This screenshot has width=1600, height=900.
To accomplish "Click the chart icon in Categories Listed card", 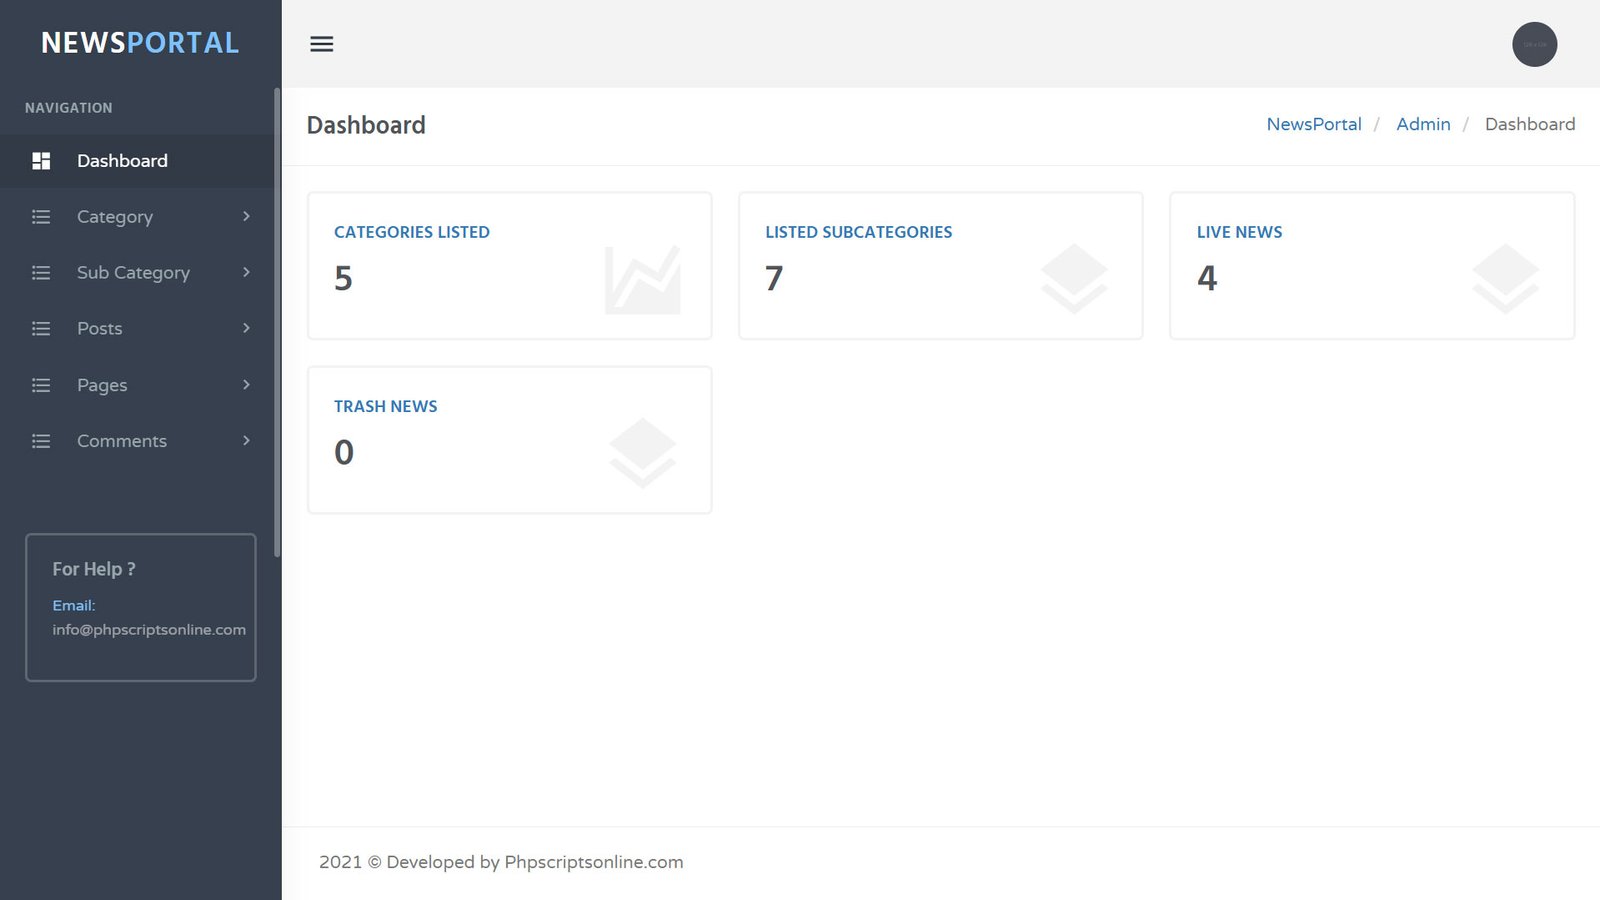I will (x=642, y=280).
